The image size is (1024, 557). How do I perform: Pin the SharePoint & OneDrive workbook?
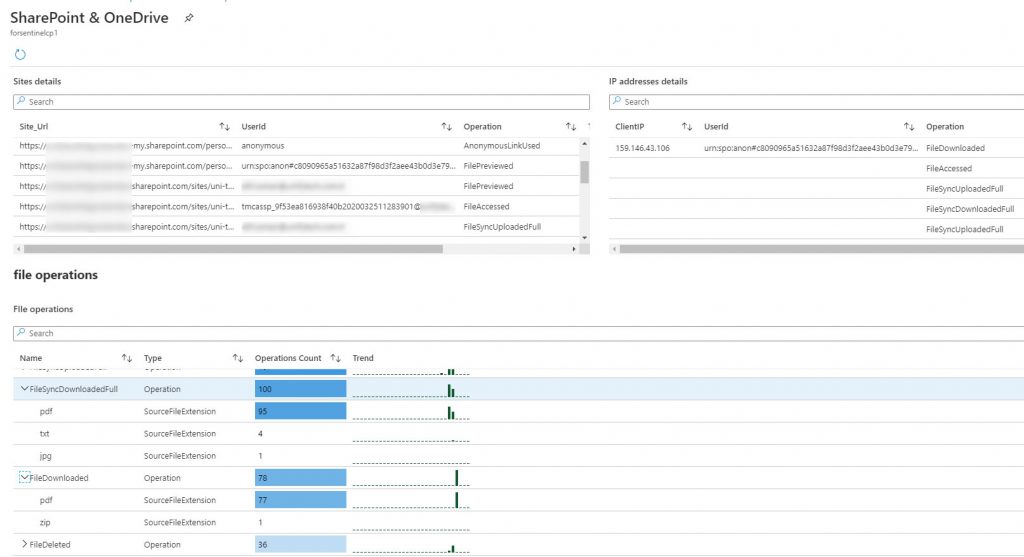(189, 18)
